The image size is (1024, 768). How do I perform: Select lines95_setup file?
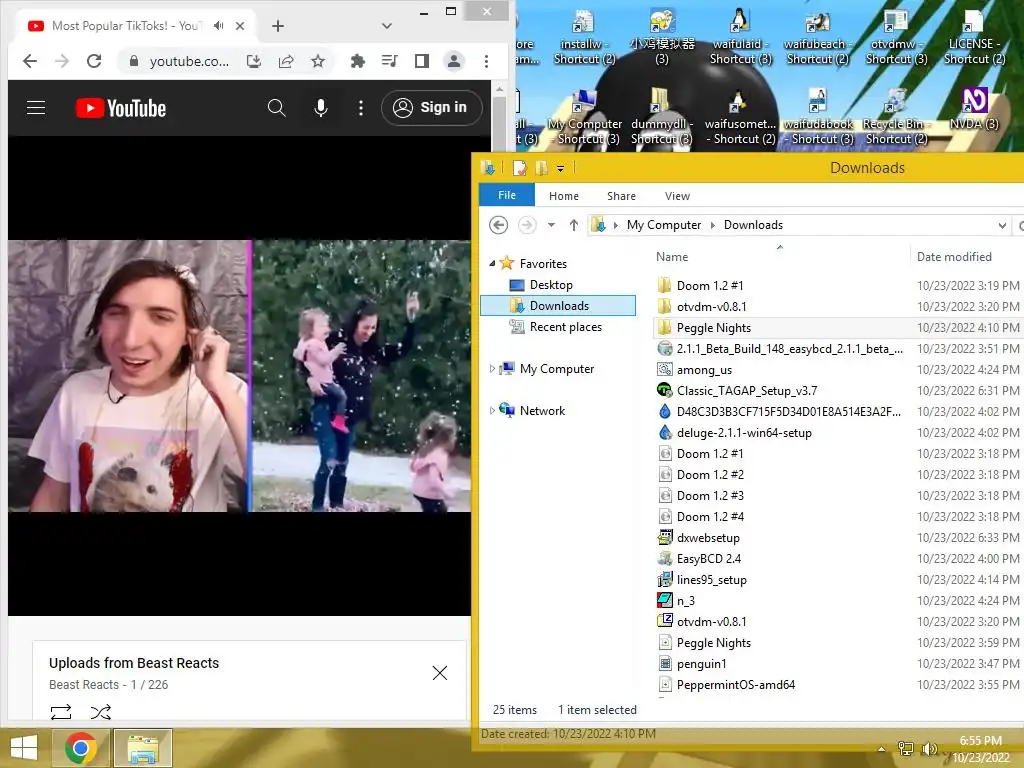click(711, 579)
